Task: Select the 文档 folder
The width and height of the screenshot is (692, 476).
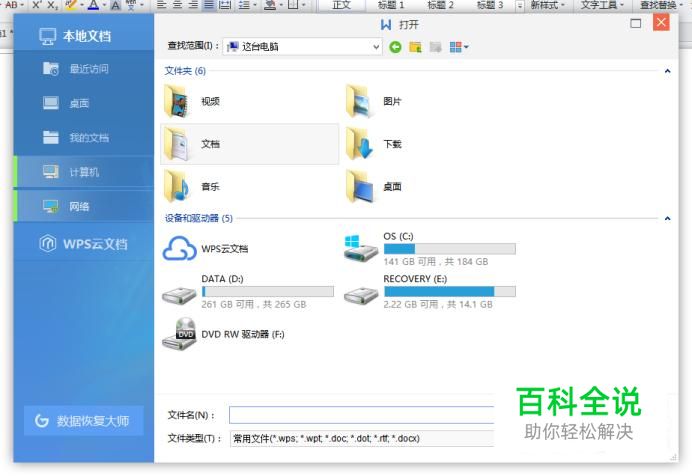Action: coord(249,144)
